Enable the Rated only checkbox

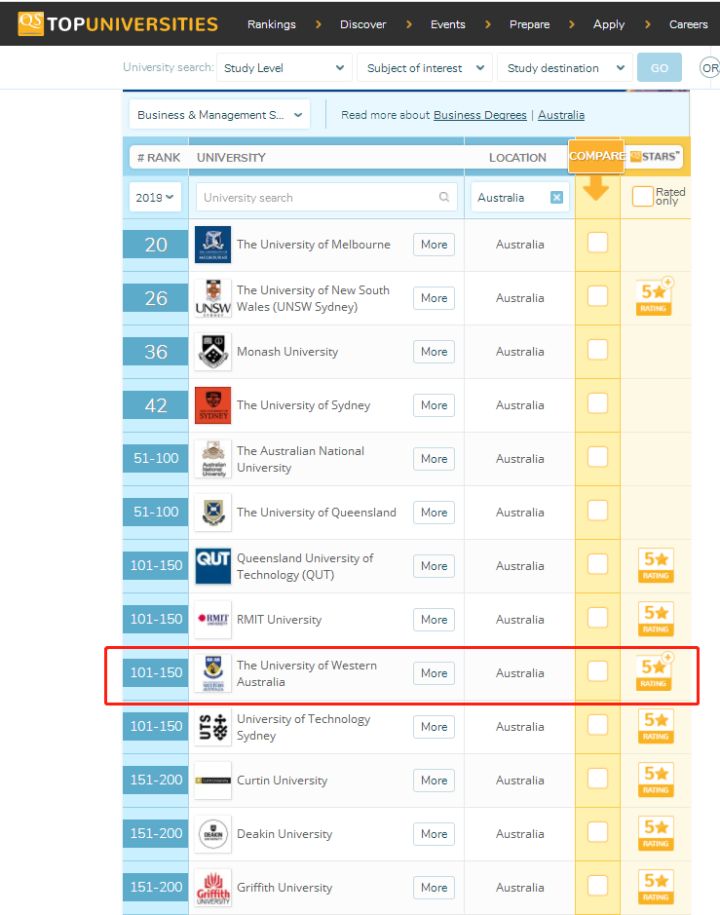click(x=642, y=196)
